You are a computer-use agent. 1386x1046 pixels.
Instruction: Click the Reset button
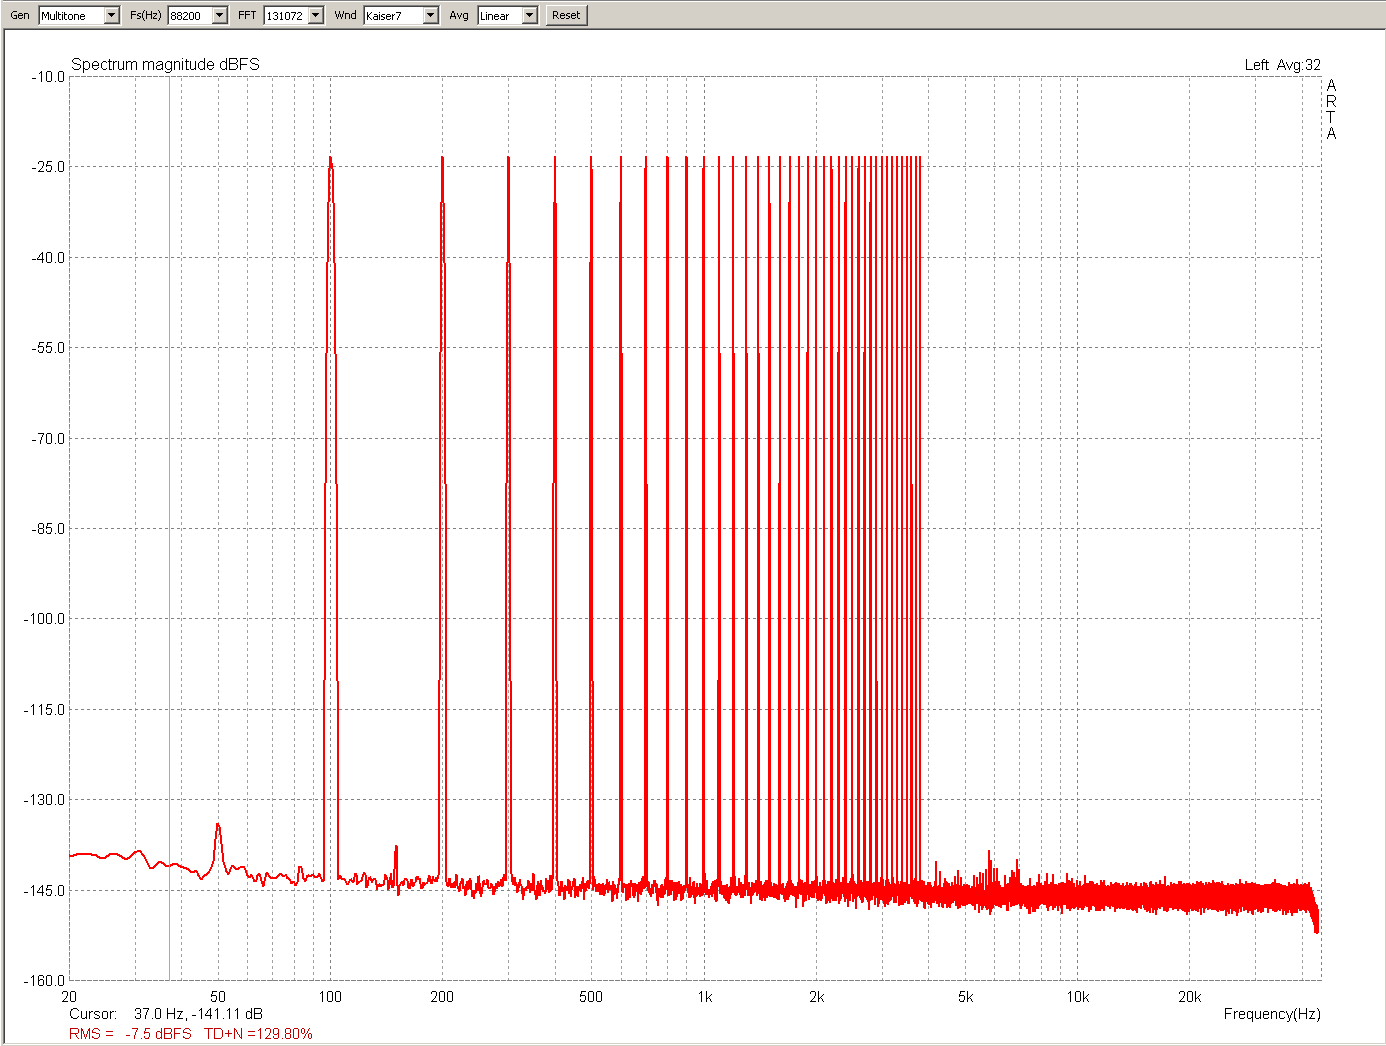pos(566,15)
